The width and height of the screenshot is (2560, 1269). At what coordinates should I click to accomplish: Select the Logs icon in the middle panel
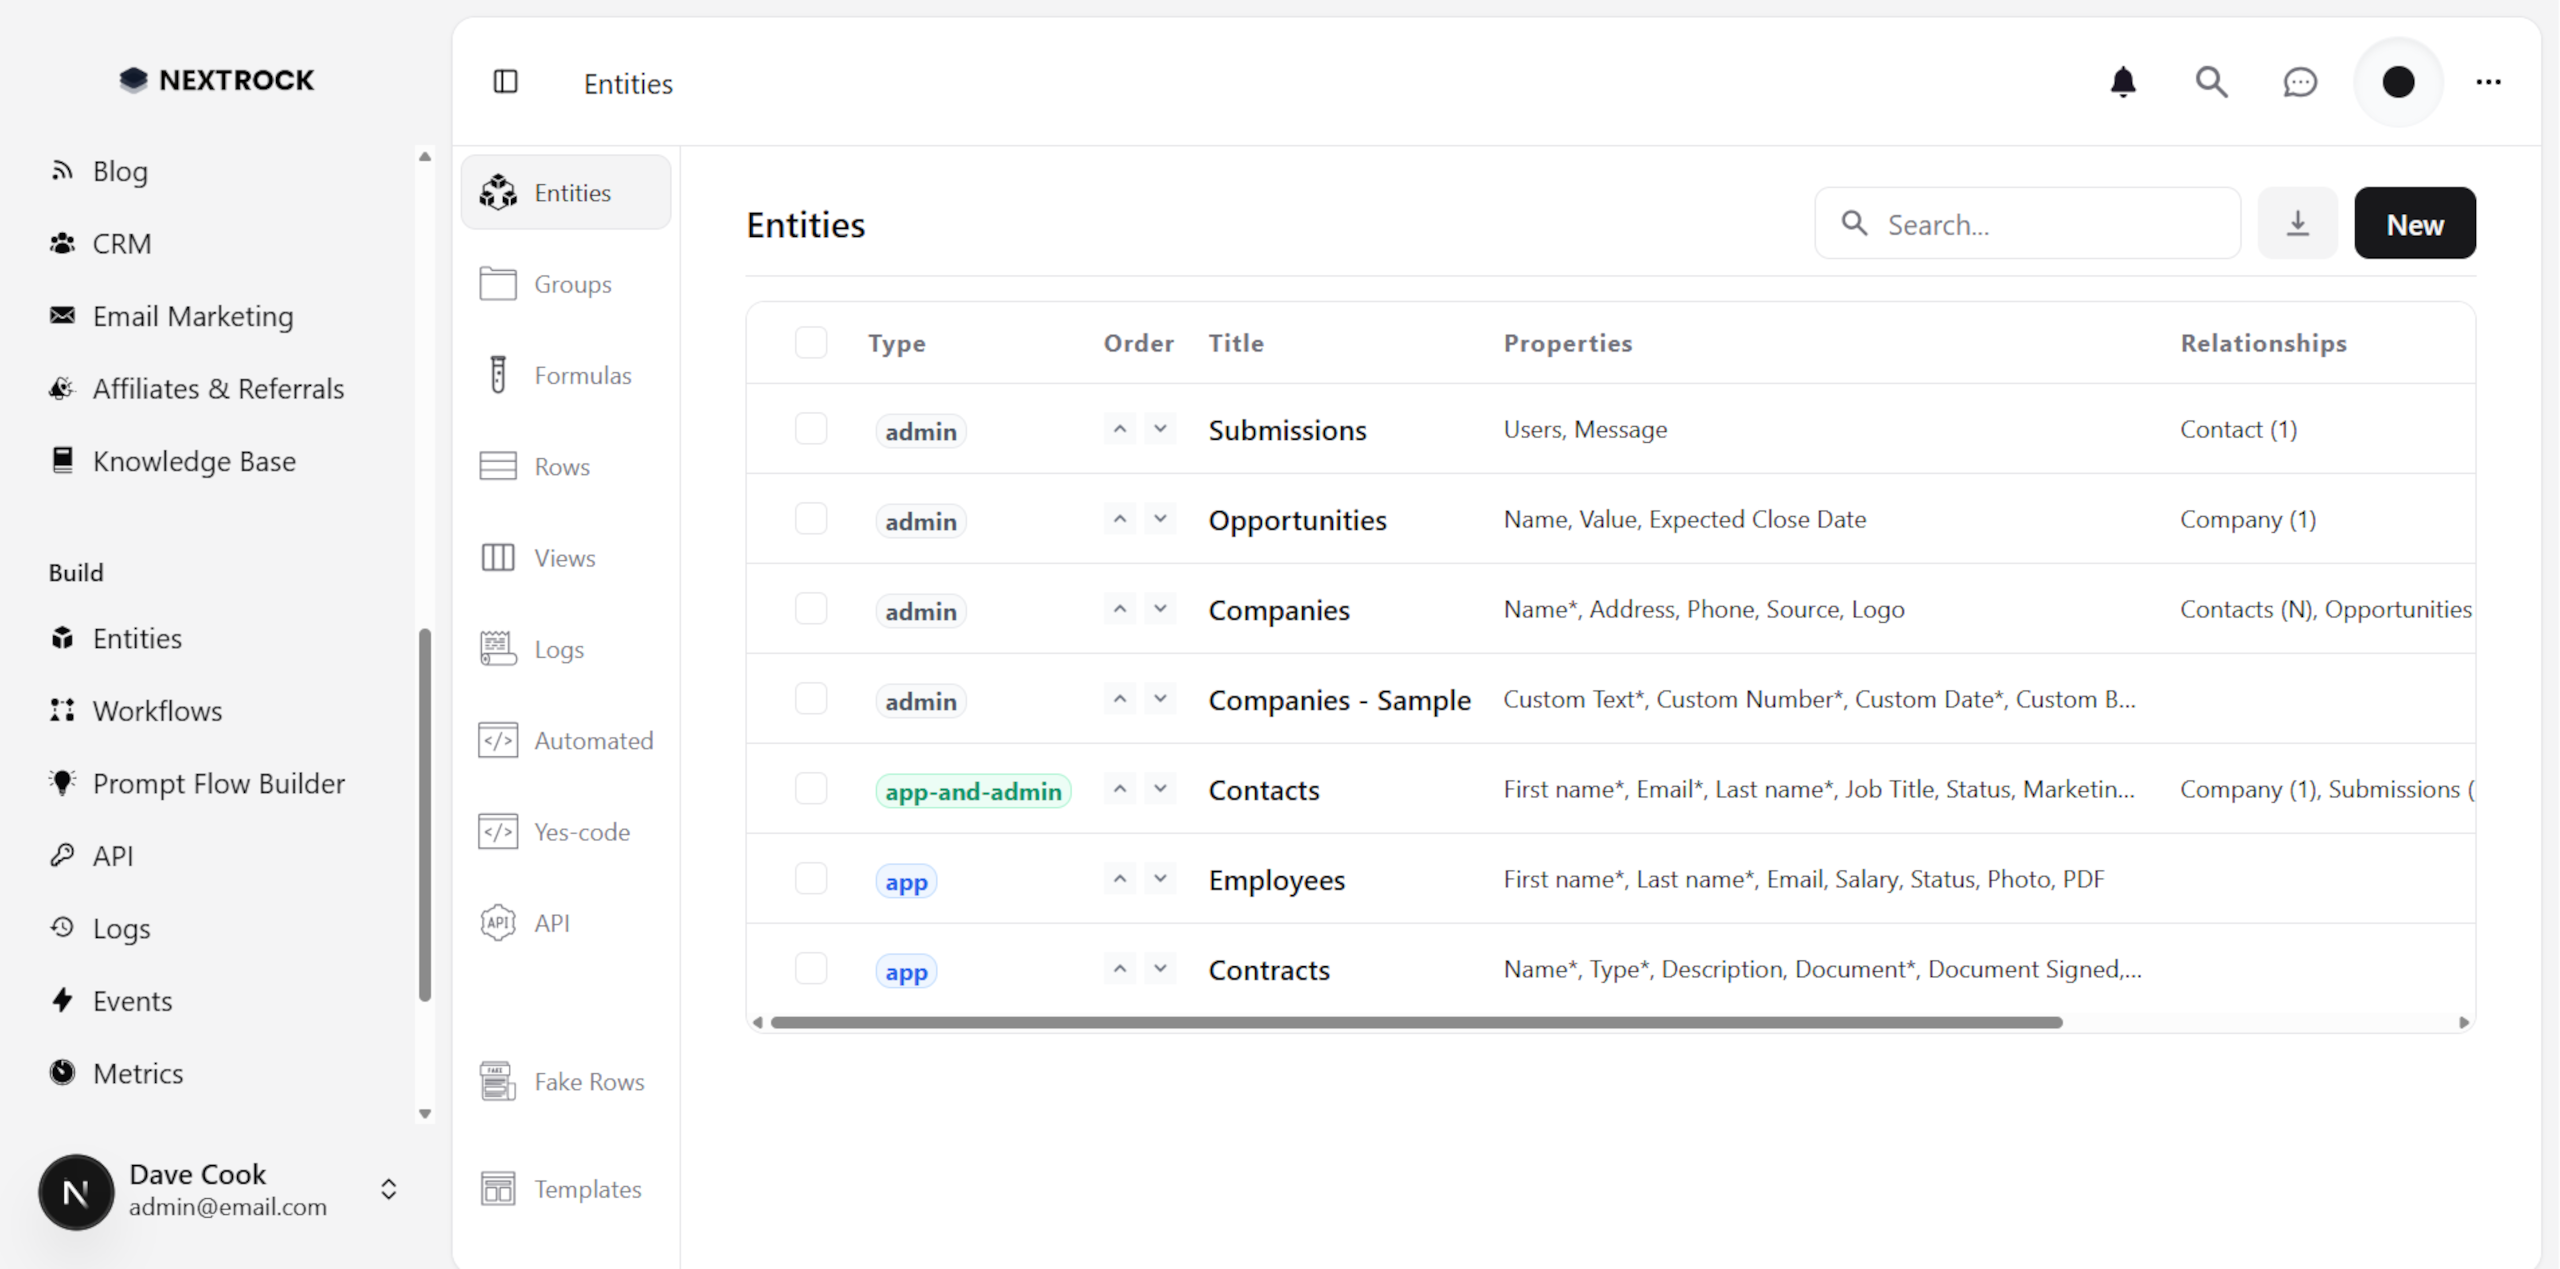[x=499, y=648]
